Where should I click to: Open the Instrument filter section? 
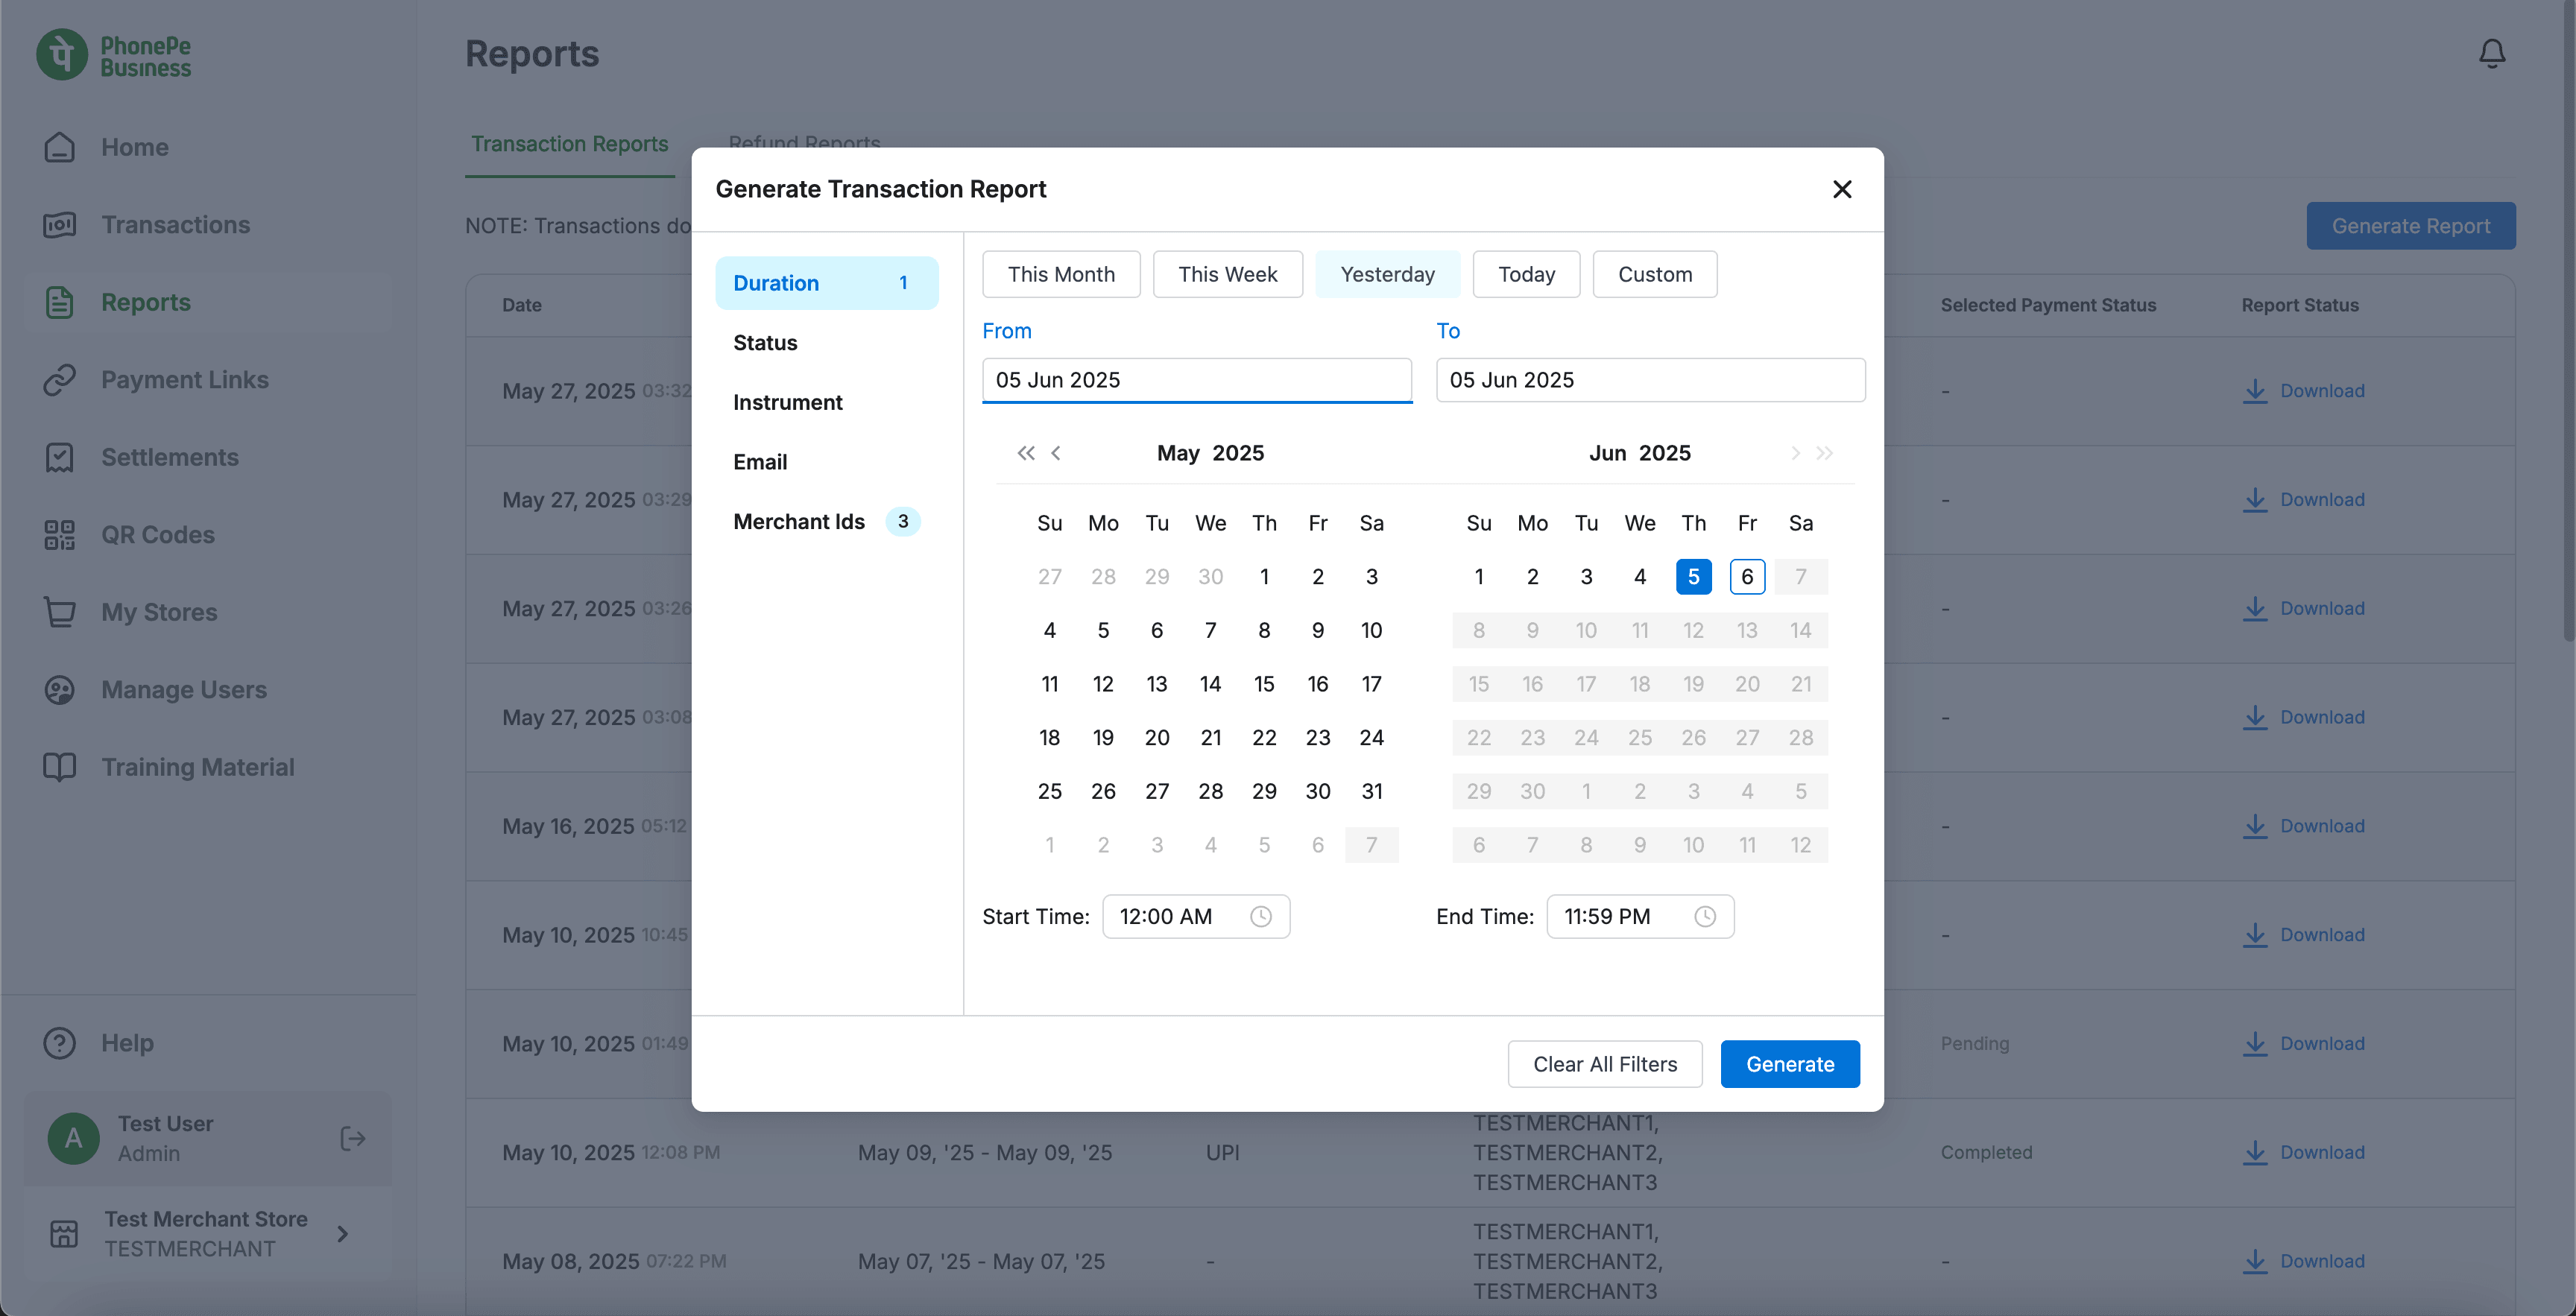pos(826,402)
